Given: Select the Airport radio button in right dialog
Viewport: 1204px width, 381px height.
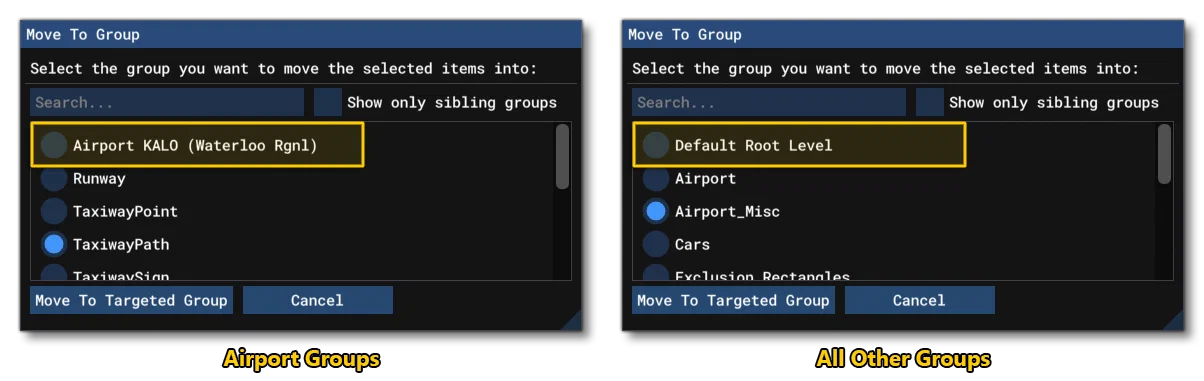Looking at the screenshot, I should [x=656, y=179].
